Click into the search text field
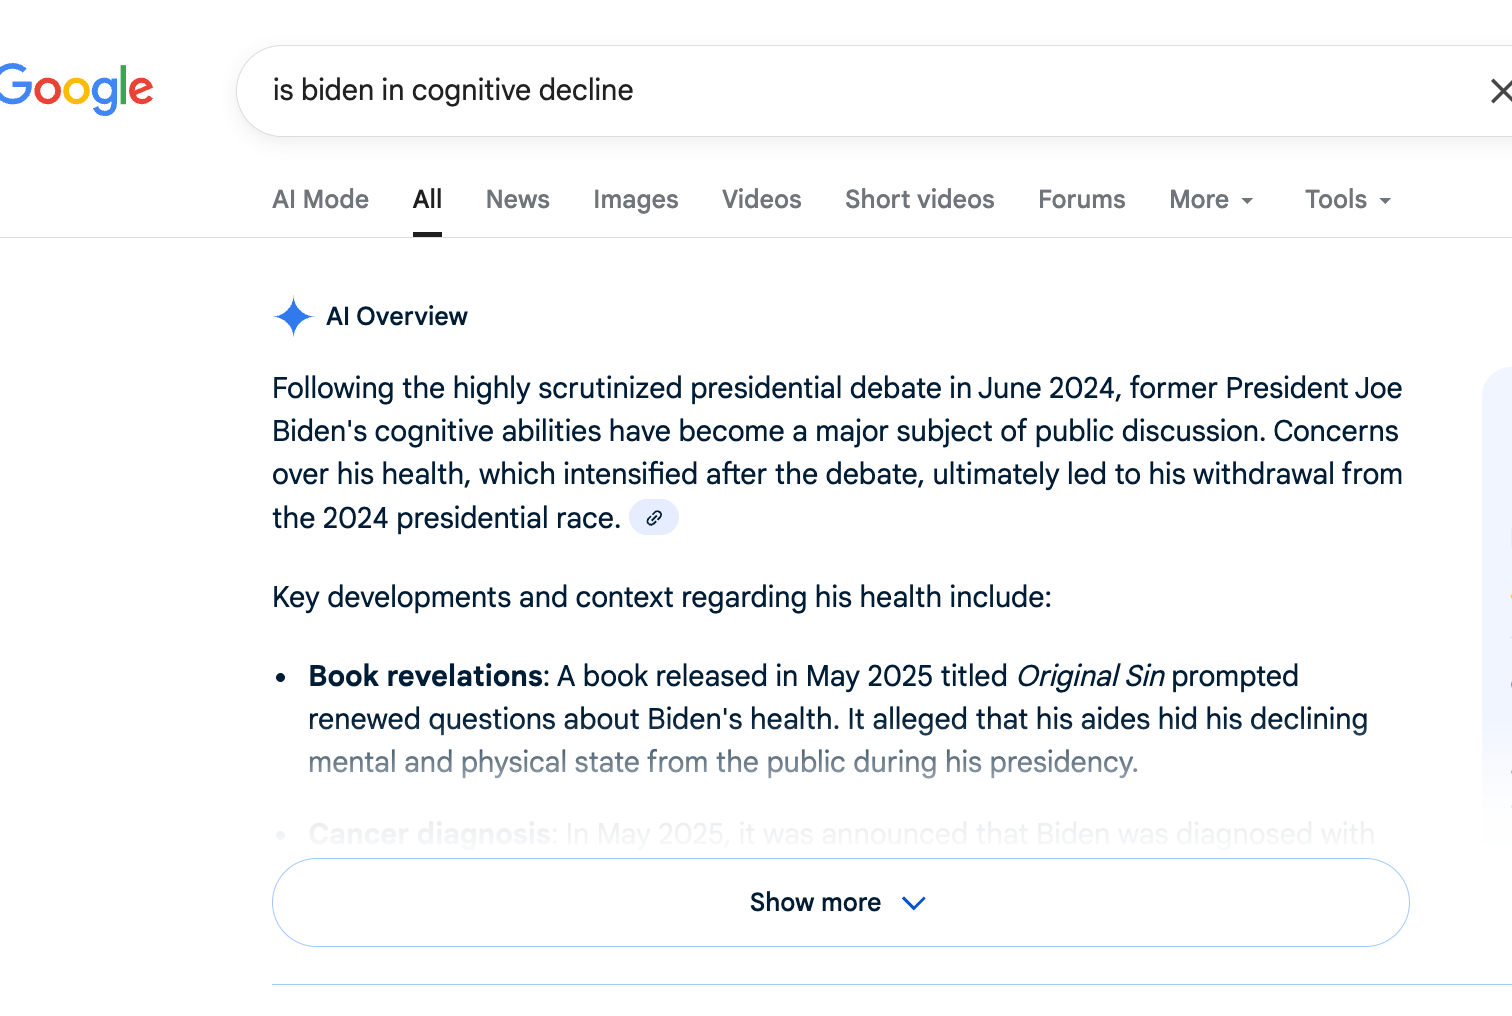This screenshot has width=1512, height=1016. click(800, 91)
